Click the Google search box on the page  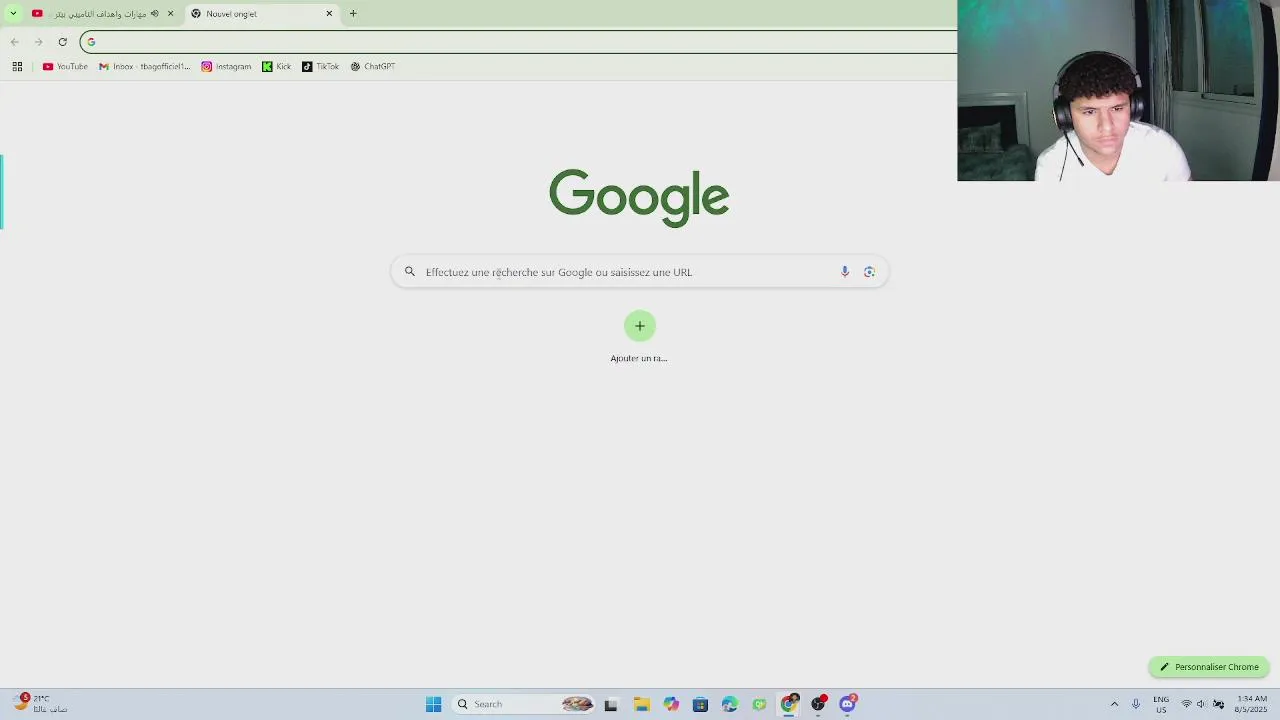tap(639, 272)
